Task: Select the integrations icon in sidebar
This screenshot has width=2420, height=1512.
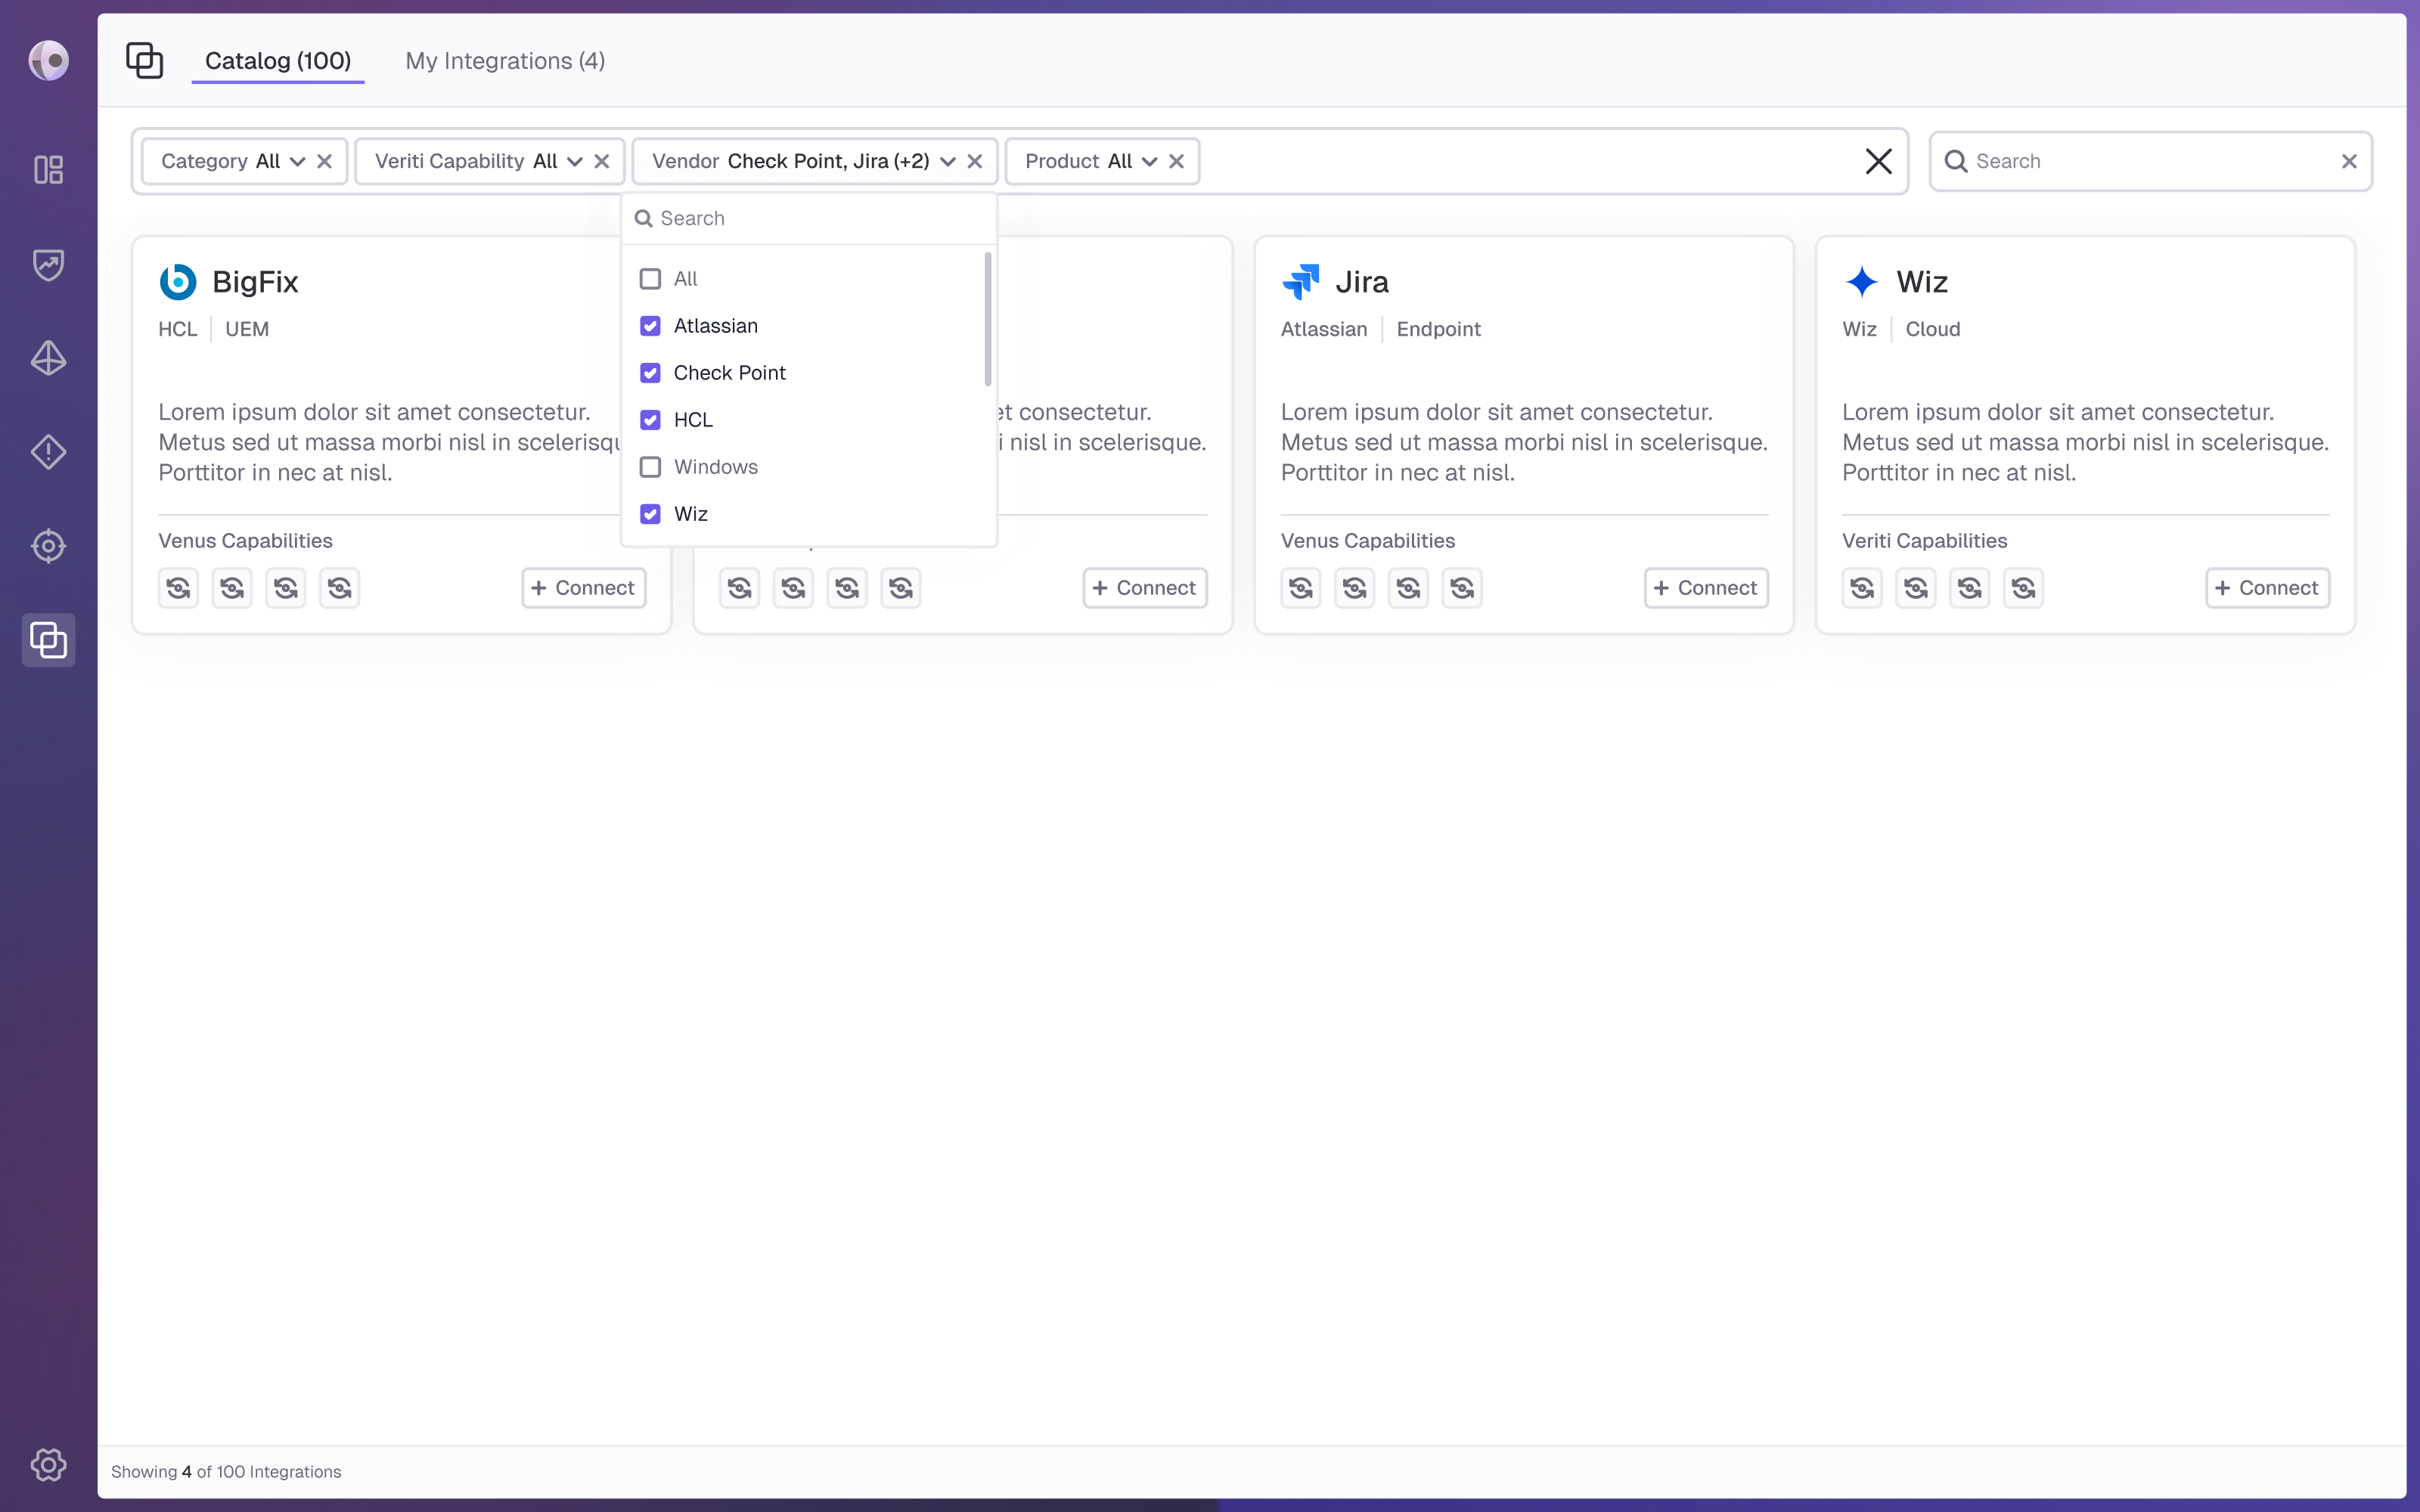Action: point(48,640)
